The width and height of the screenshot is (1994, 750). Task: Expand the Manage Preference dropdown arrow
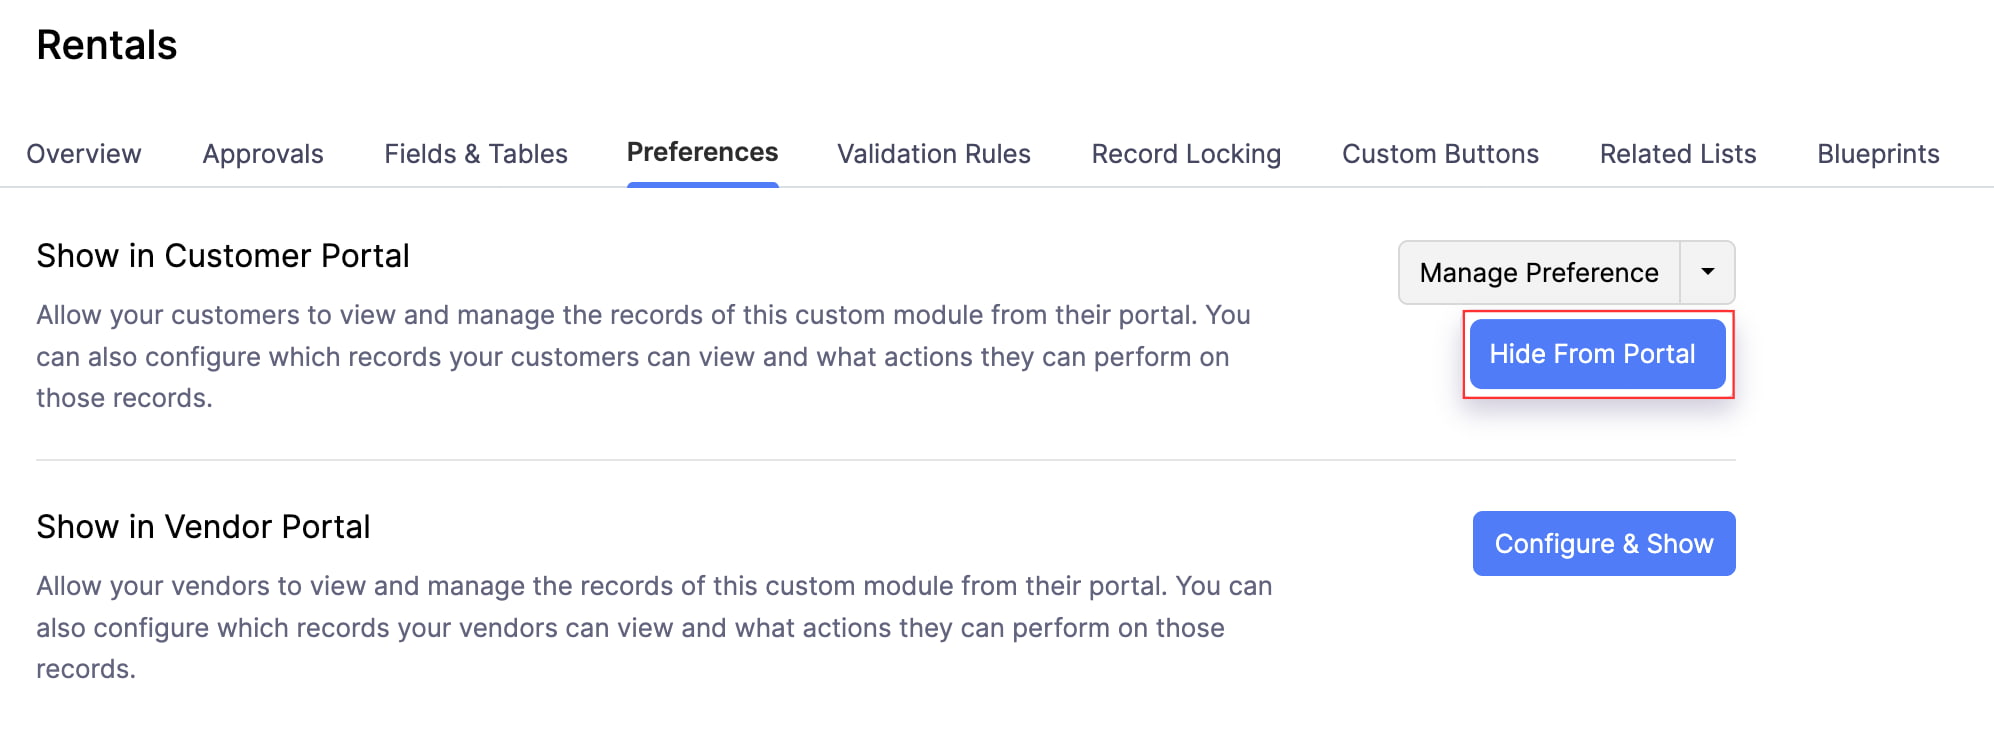(1705, 272)
